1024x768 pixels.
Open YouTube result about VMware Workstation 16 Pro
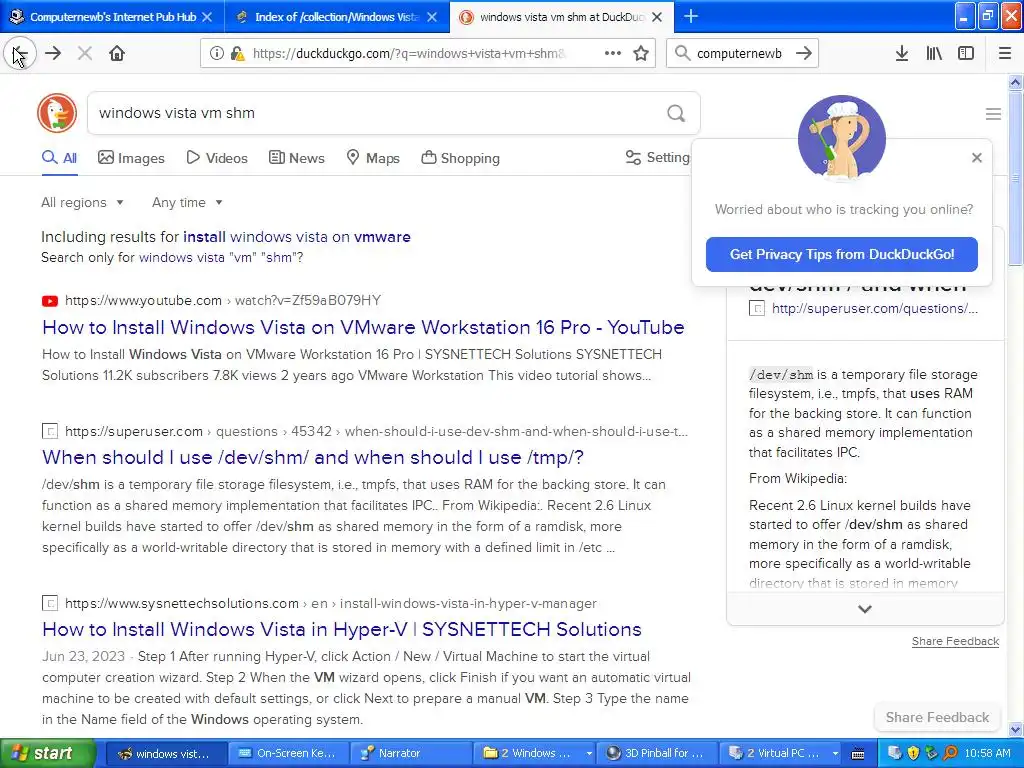363,327
